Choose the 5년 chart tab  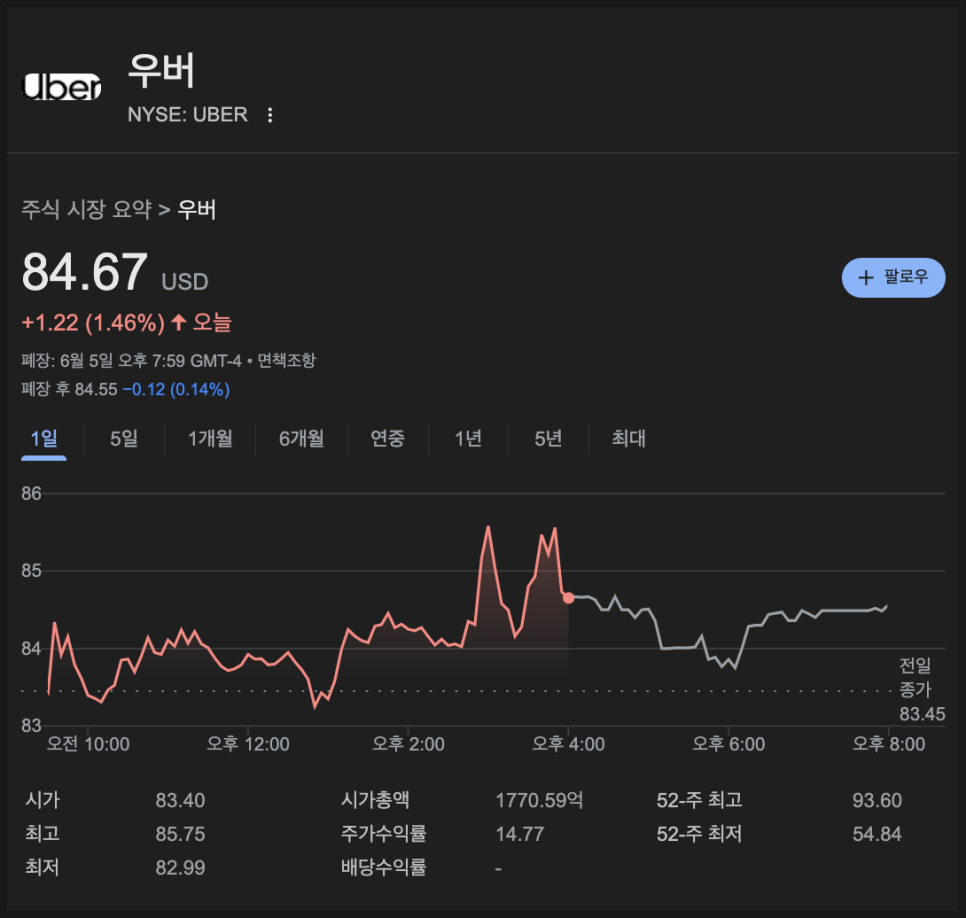coord(548,439)
